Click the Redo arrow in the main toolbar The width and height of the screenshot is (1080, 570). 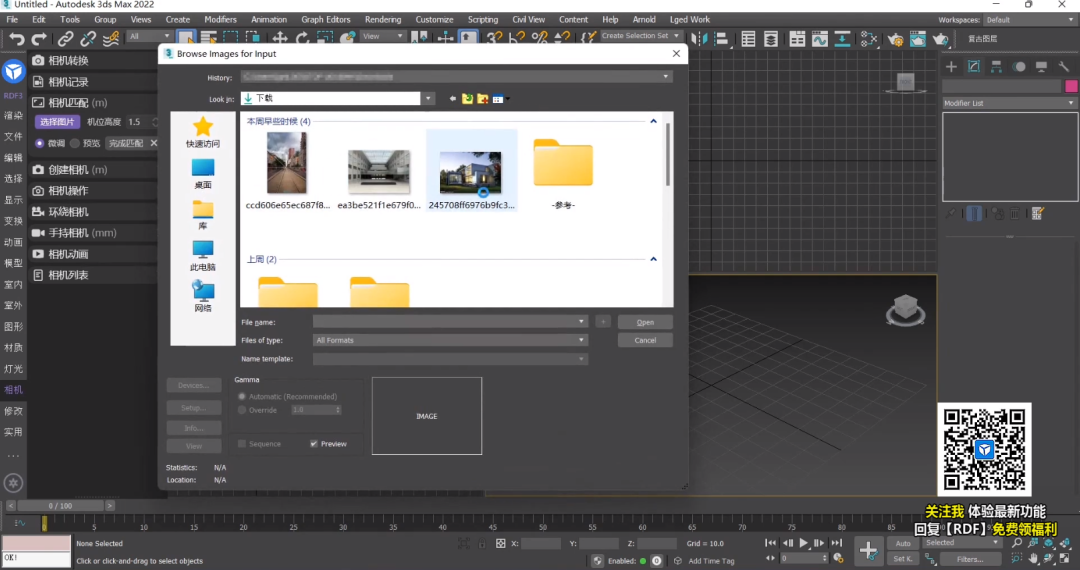[x=39, y=39]
